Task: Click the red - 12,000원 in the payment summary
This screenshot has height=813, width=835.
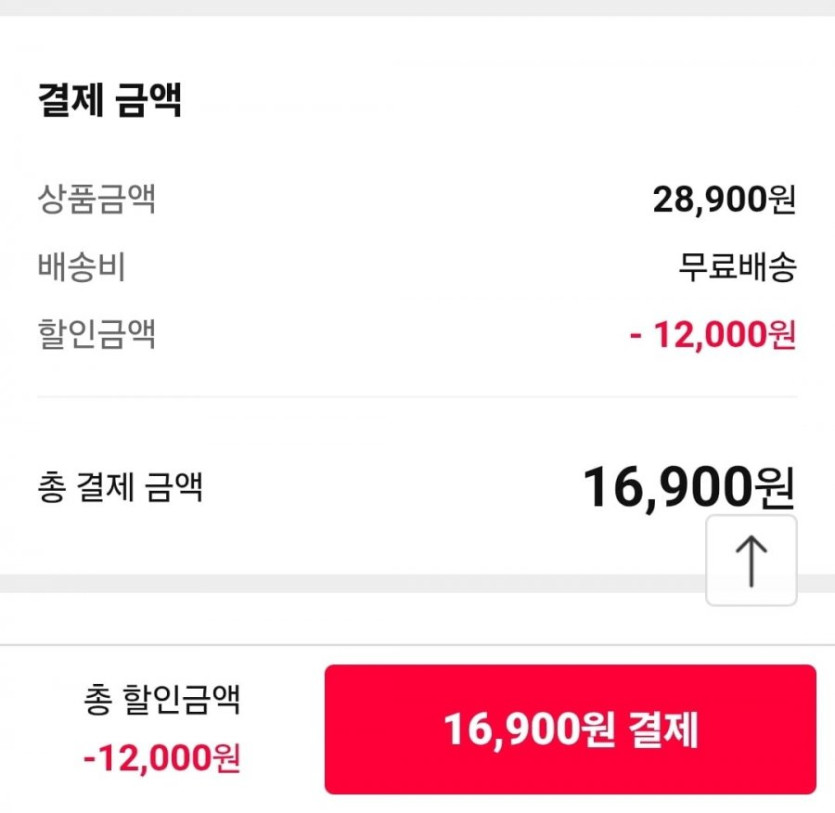Action: [x=713, y=334]
